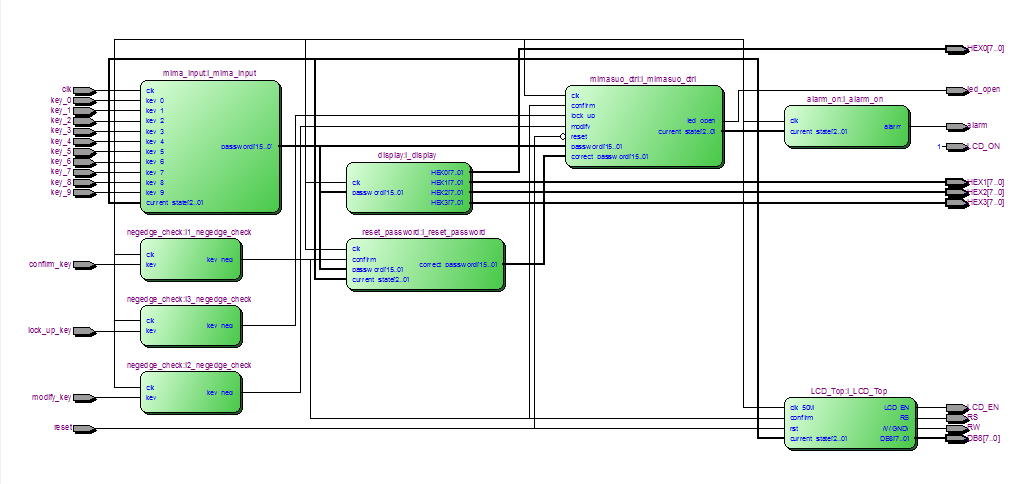Image resolution: width=1032 pixels, height=484 pixels.
Task: Select the i1_negedge_check module block
Action: [191, 259]
